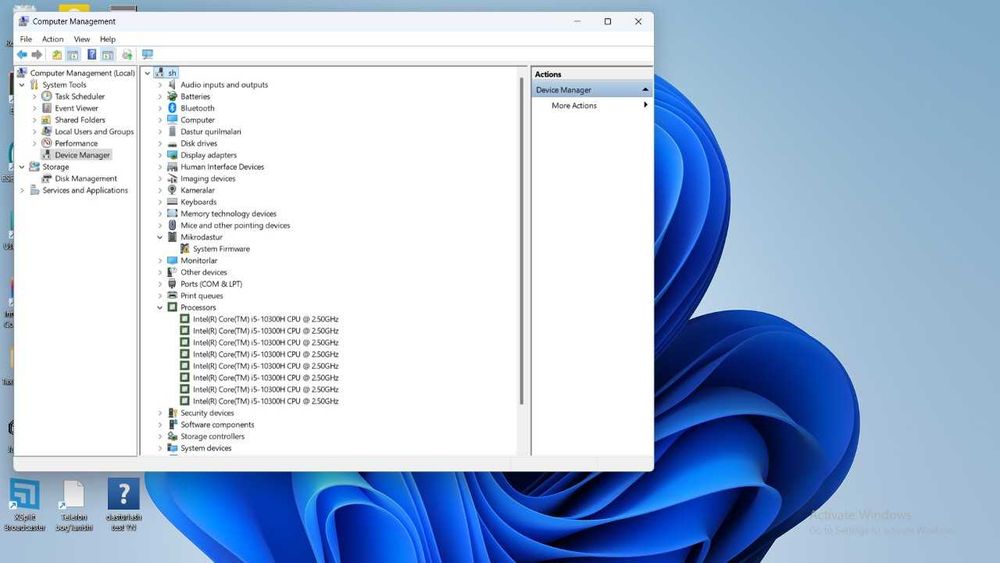This screenshot has width=1000, height=563.
Task: Click the Imaging devices icon
Action: pyautogui.click(x=172, y=179)
